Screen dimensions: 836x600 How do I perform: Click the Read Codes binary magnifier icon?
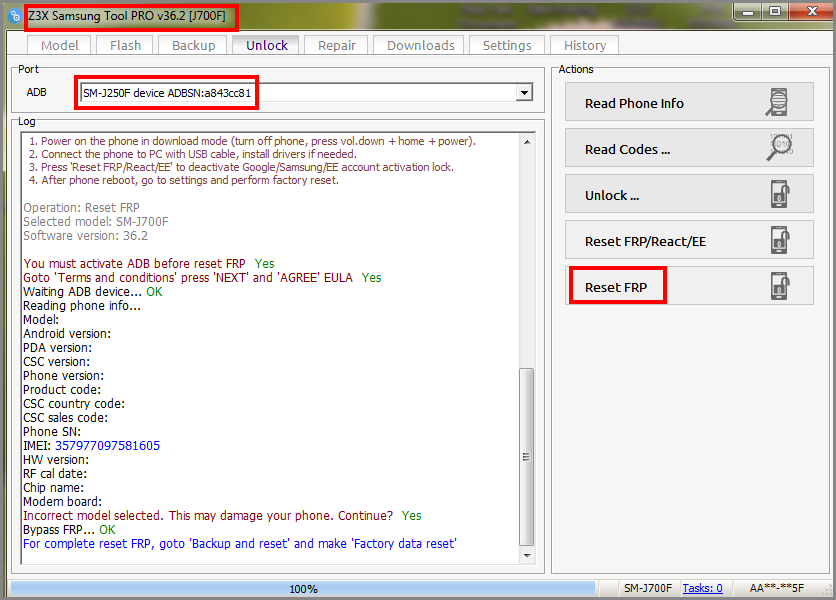pos(779,148)
